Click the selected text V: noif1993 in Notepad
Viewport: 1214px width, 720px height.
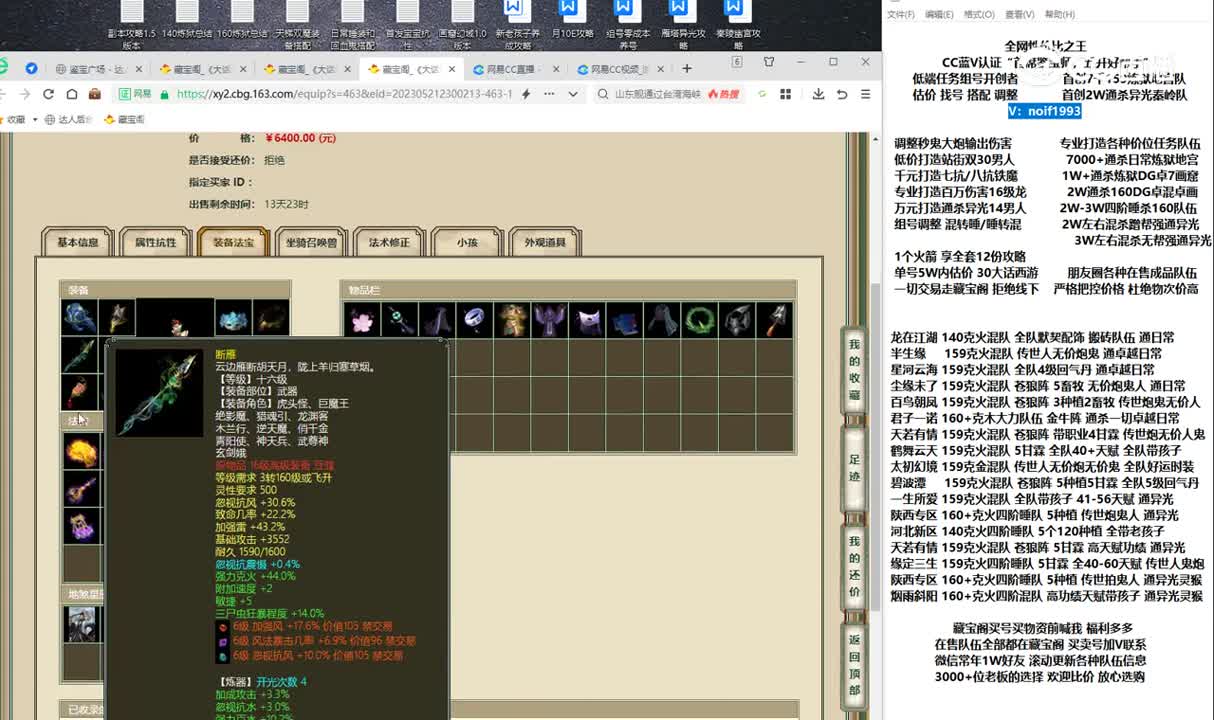[x=1044, y=112]
